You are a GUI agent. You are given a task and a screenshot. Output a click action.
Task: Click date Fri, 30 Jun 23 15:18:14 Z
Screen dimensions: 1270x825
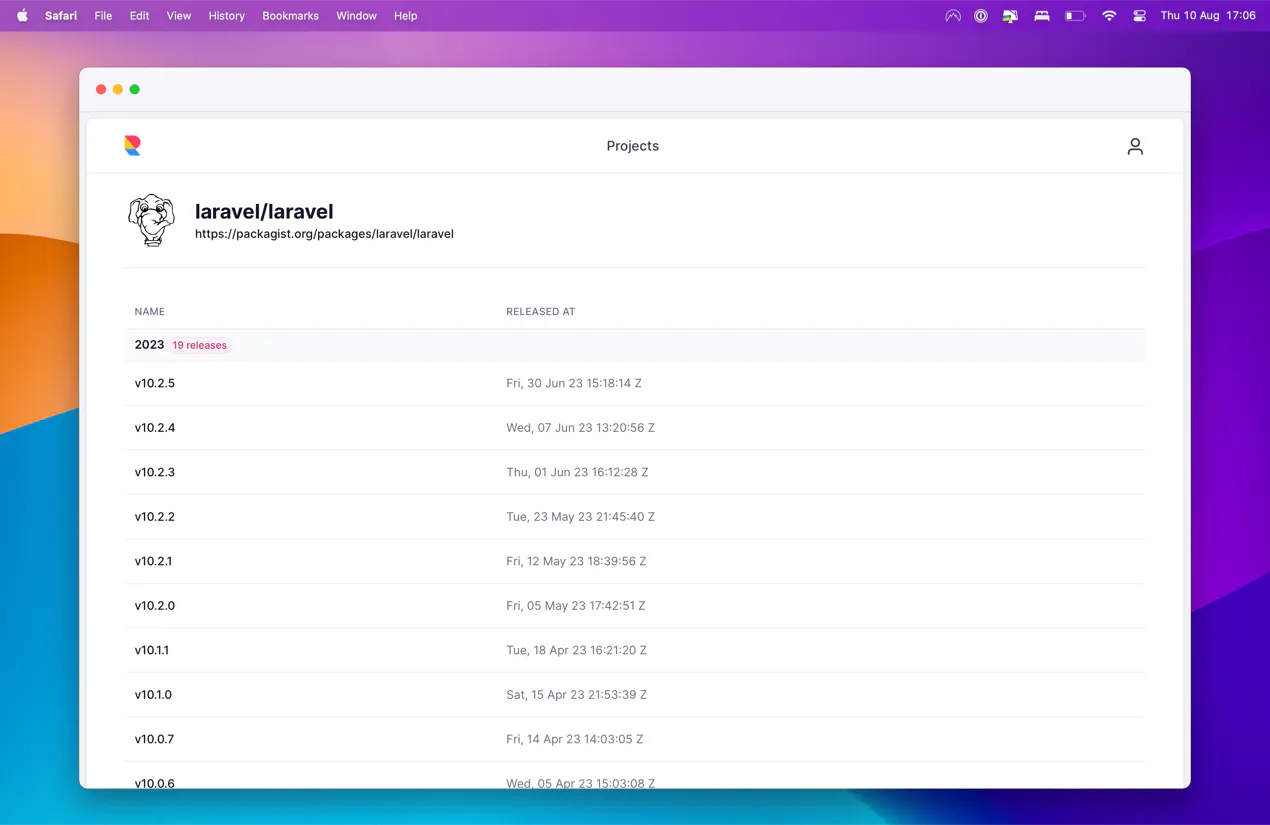tap(574, 383)
